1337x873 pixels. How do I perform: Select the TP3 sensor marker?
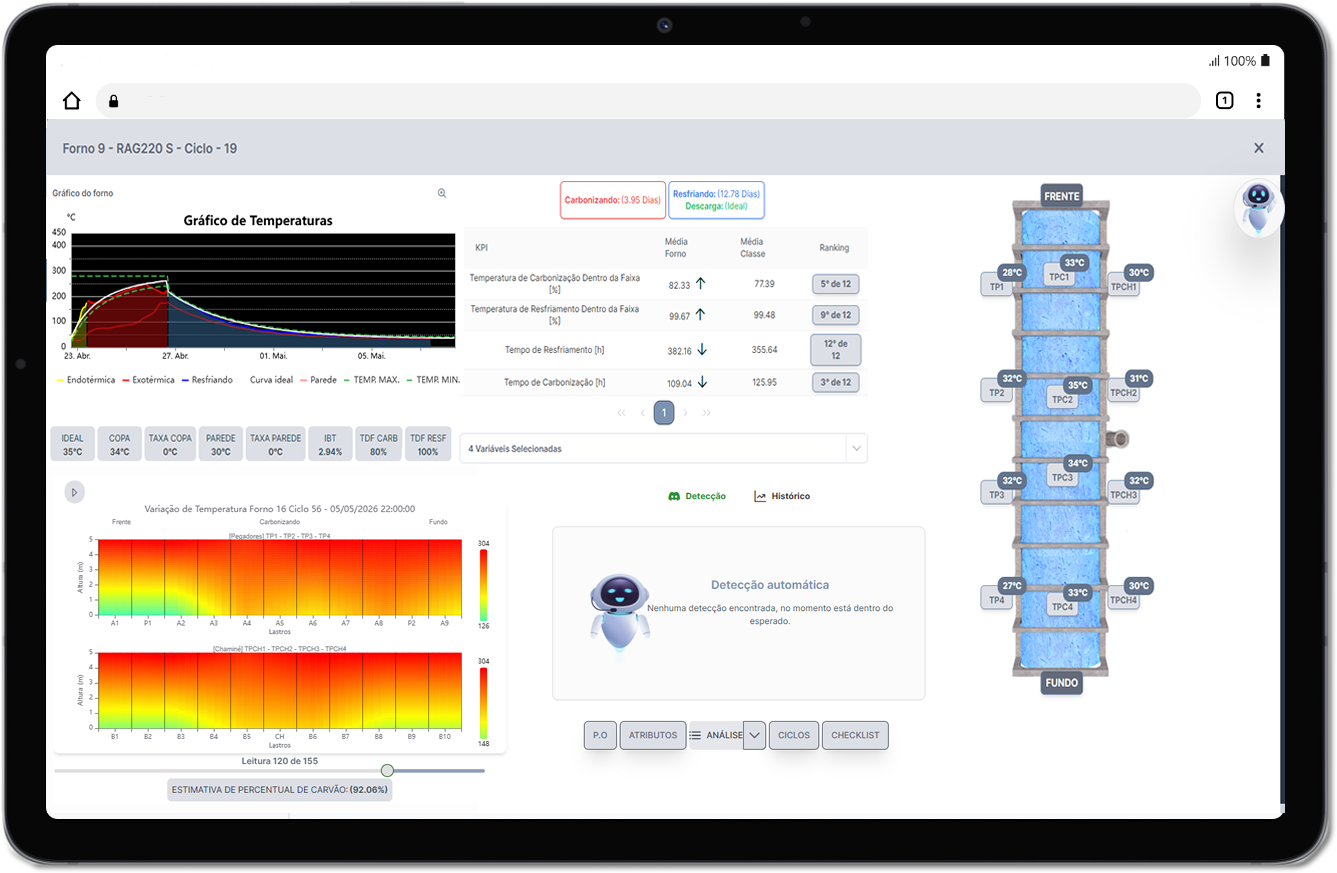[997, 494]
